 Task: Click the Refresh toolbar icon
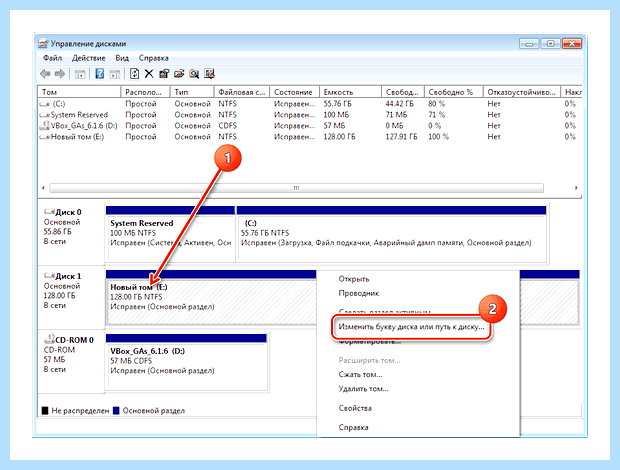[134, 74]
